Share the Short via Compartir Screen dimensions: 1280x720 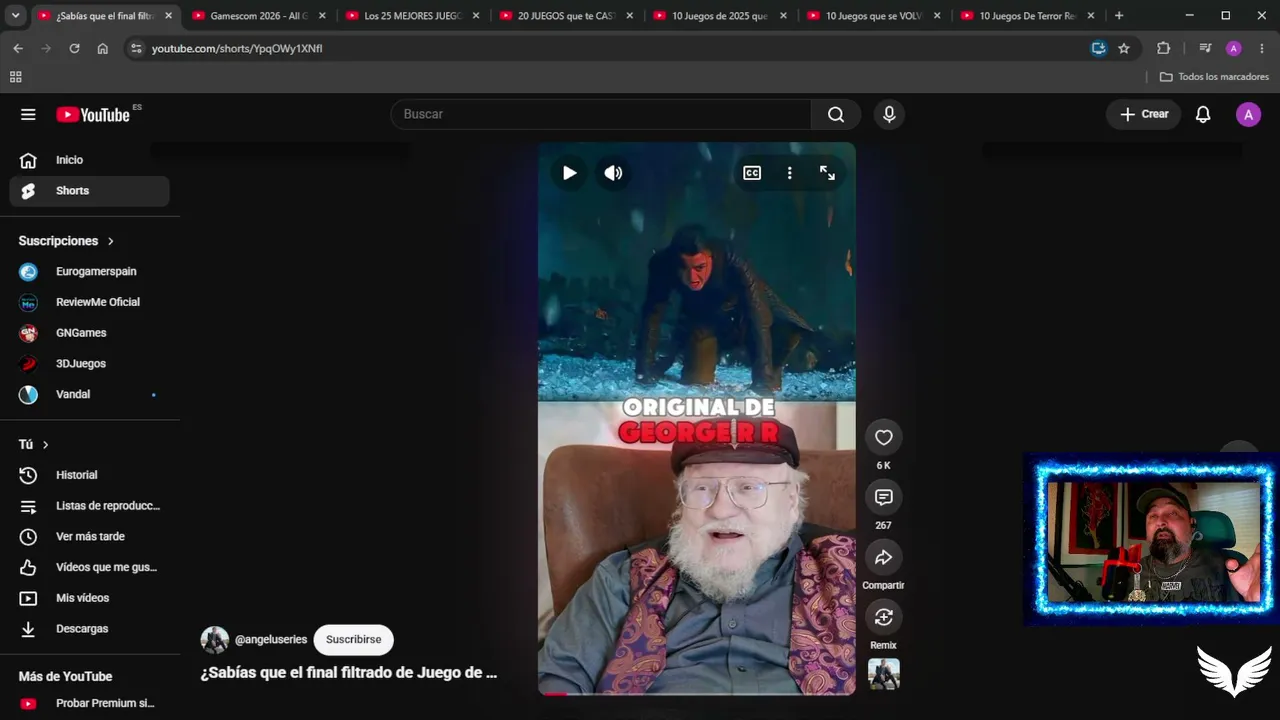point(883,557)
